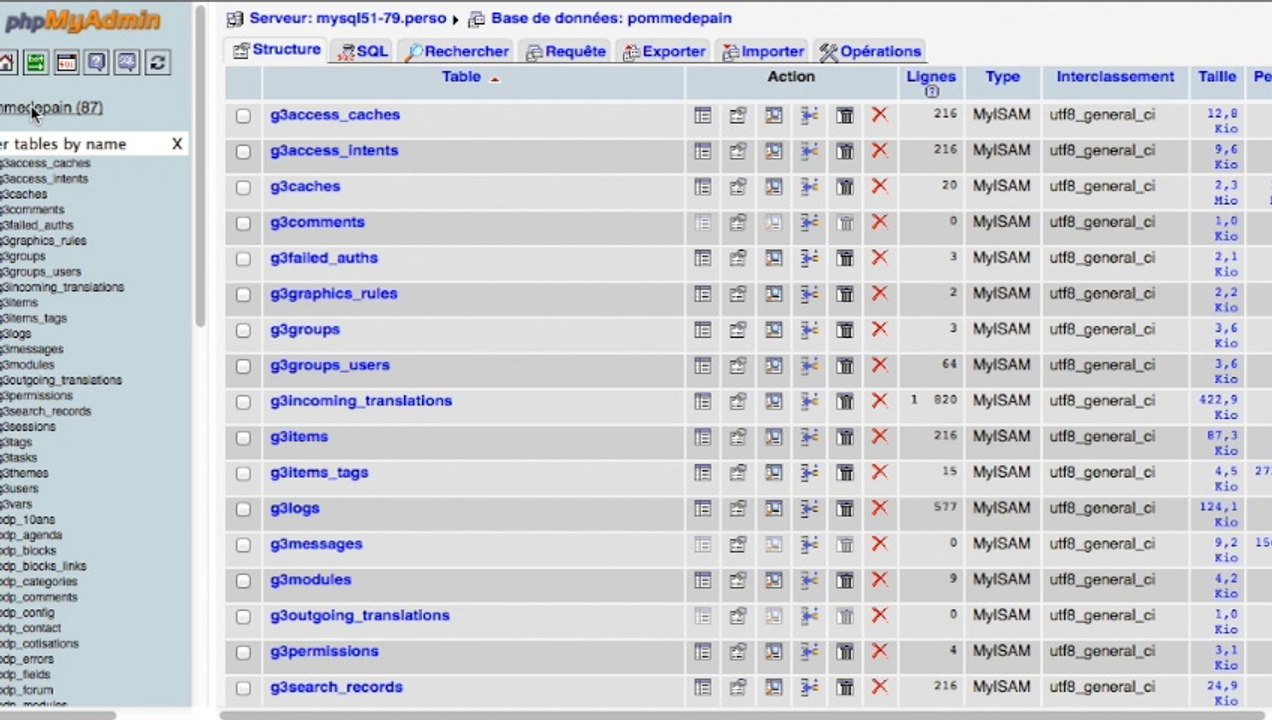This screenshot has width=1272, height=720.
Task: Tick the checkbox for g3access_intents
Action: coord(243,152)
